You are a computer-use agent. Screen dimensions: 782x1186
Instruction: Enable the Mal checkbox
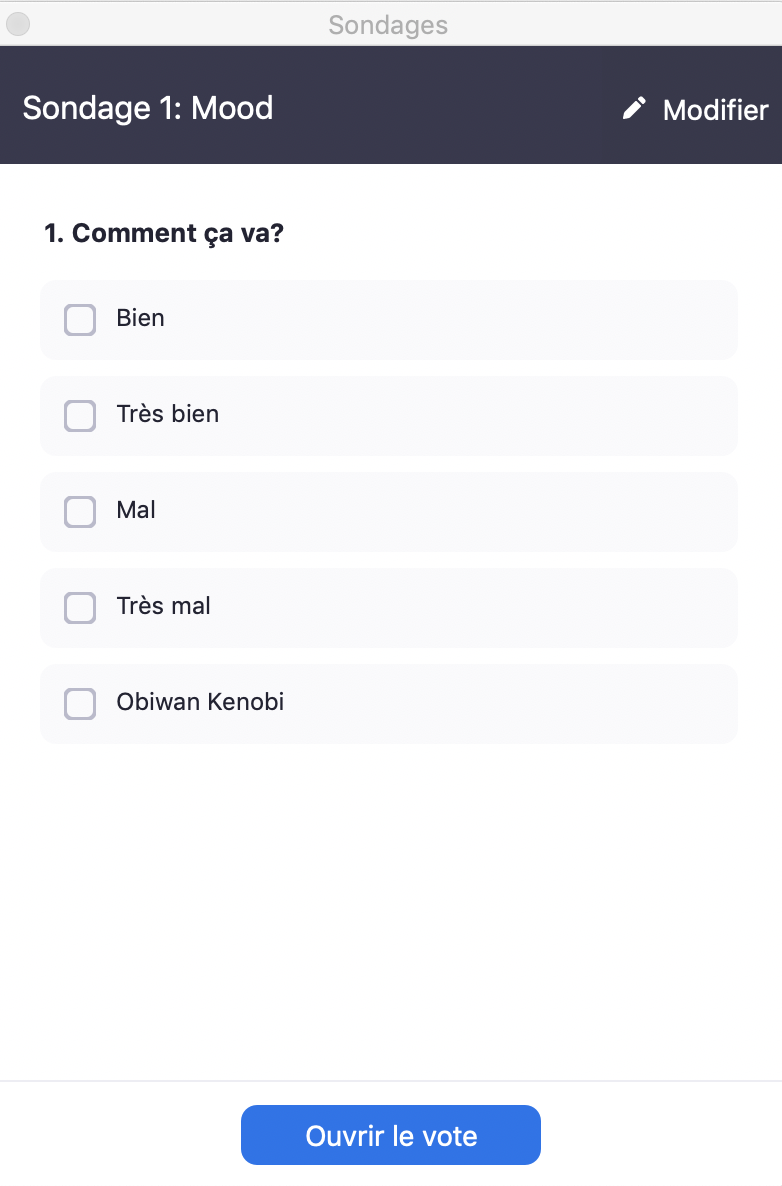pyautogui.click(x=80, y=512)
